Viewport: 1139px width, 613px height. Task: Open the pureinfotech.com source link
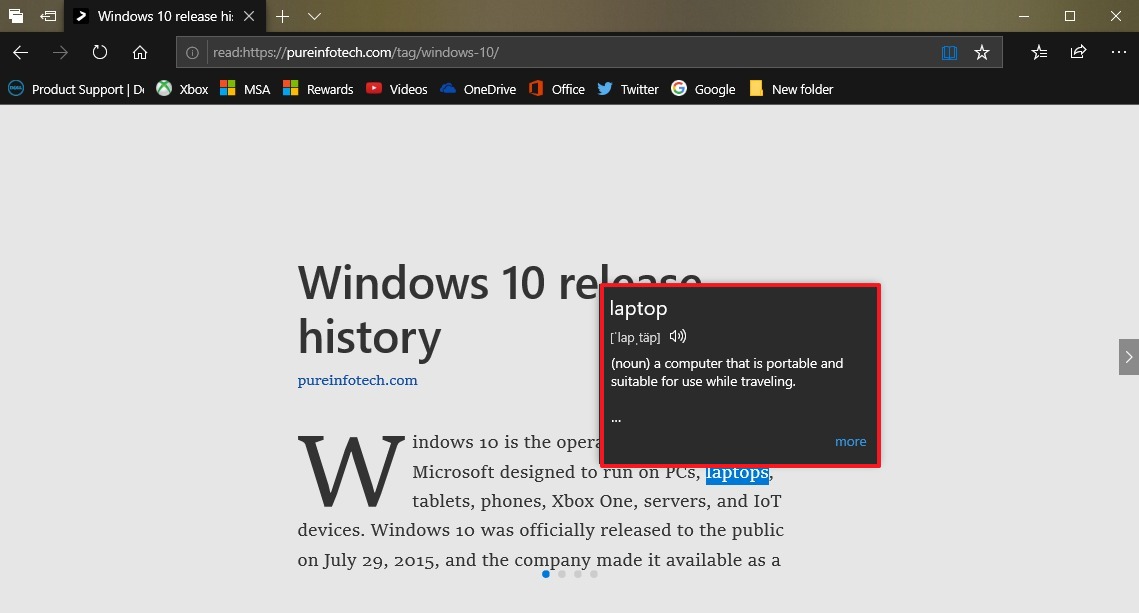click(357, 380)
